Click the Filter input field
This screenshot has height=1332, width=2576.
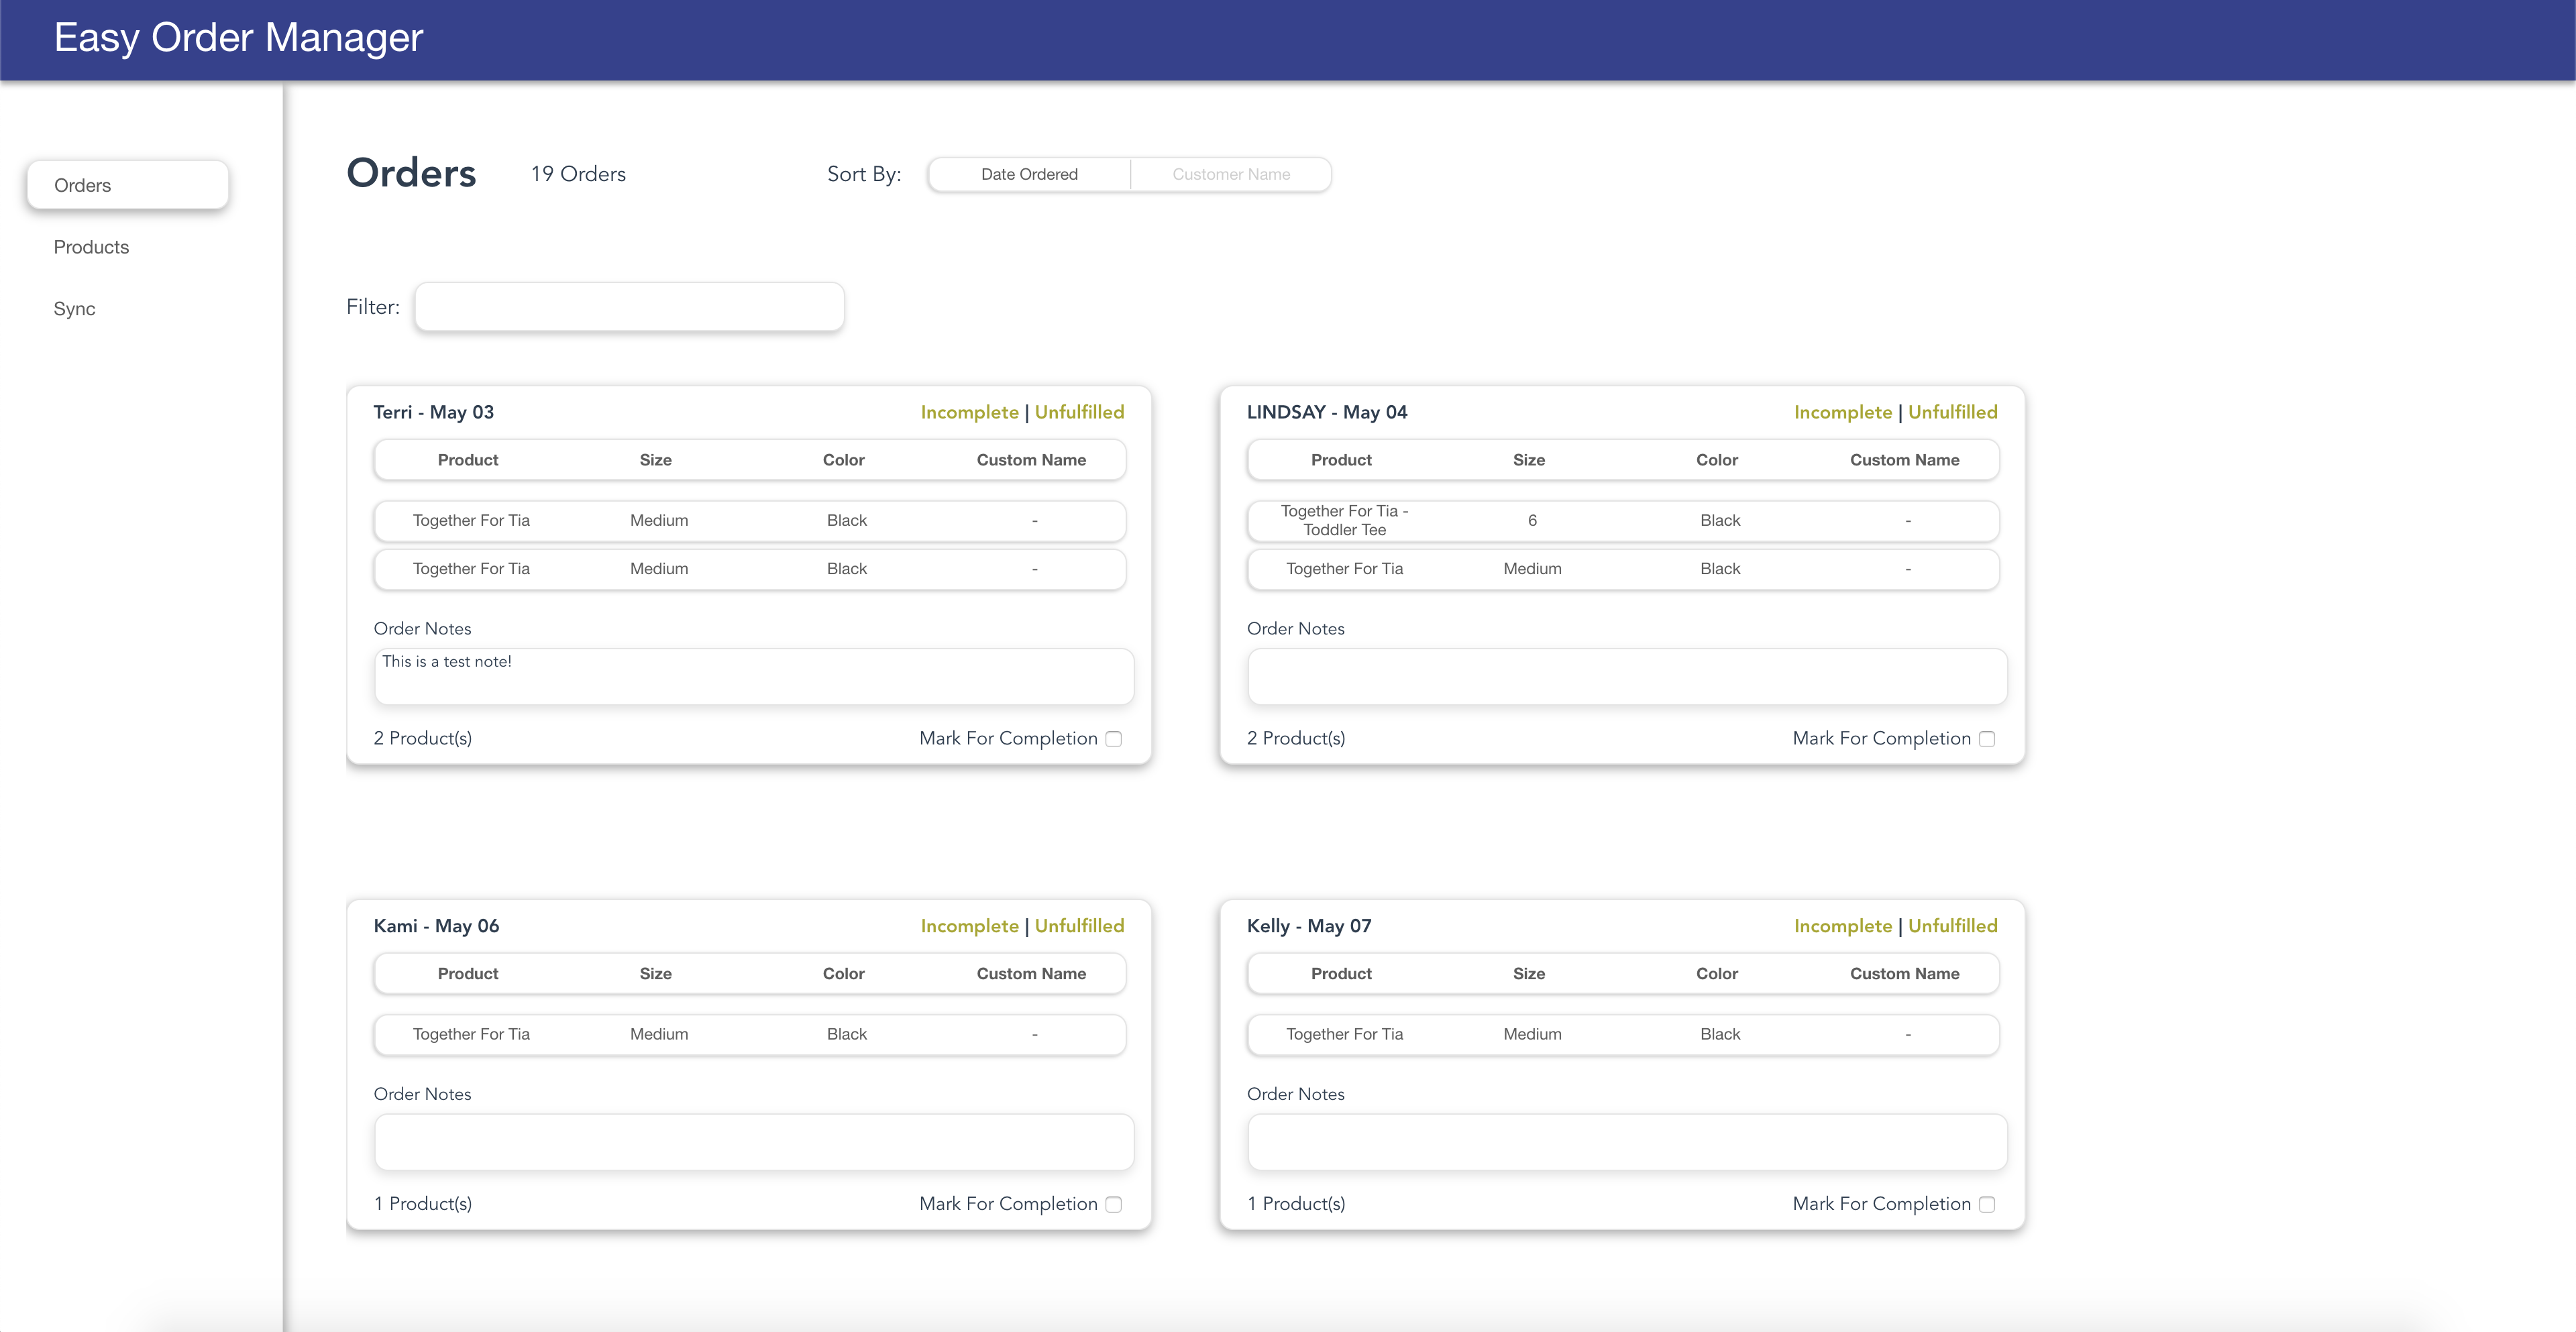pos(630,307)
